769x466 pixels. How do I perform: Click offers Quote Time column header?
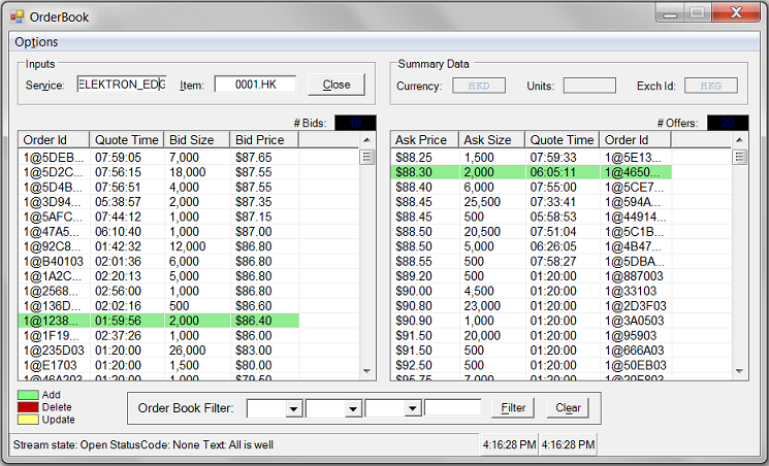pyautogui.click(x=562, y=140)
